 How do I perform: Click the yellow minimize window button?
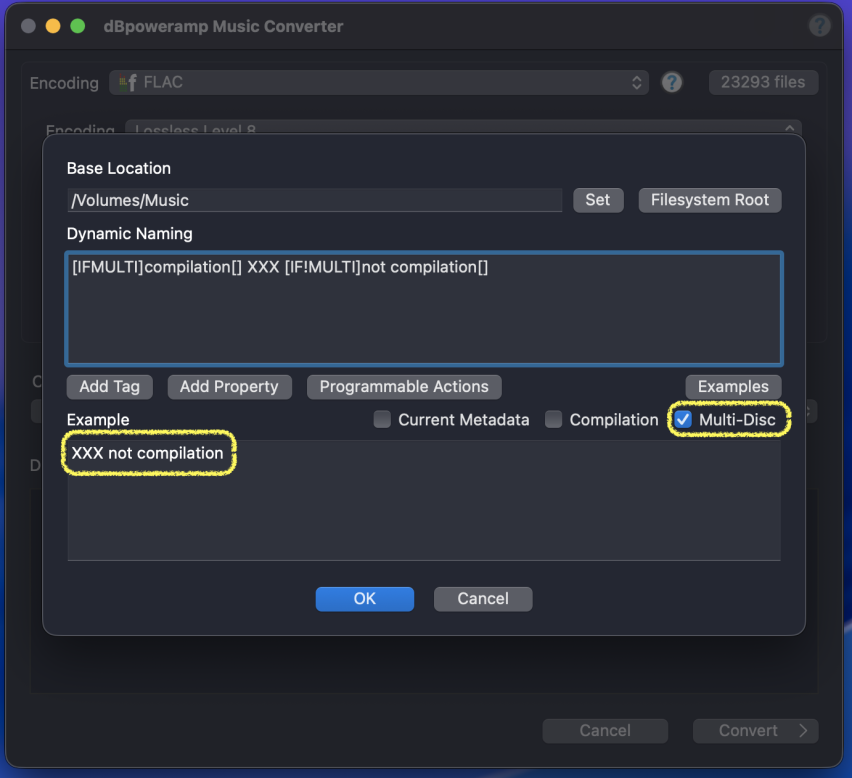click(53, 26)
